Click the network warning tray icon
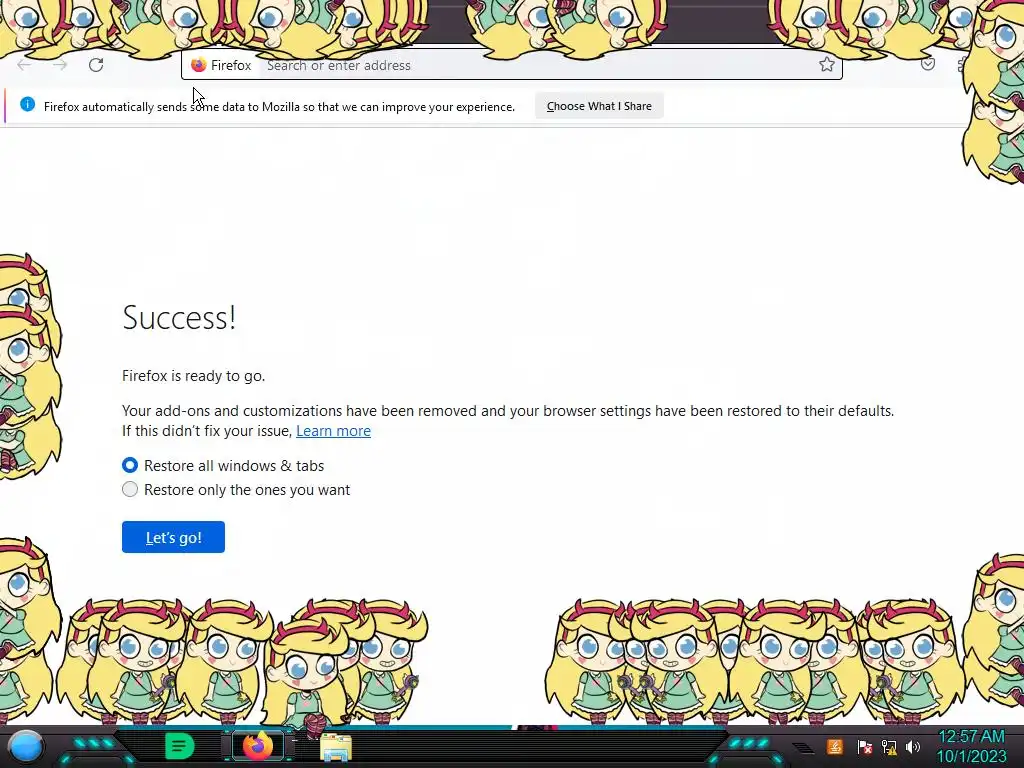 tap(889, 746)
